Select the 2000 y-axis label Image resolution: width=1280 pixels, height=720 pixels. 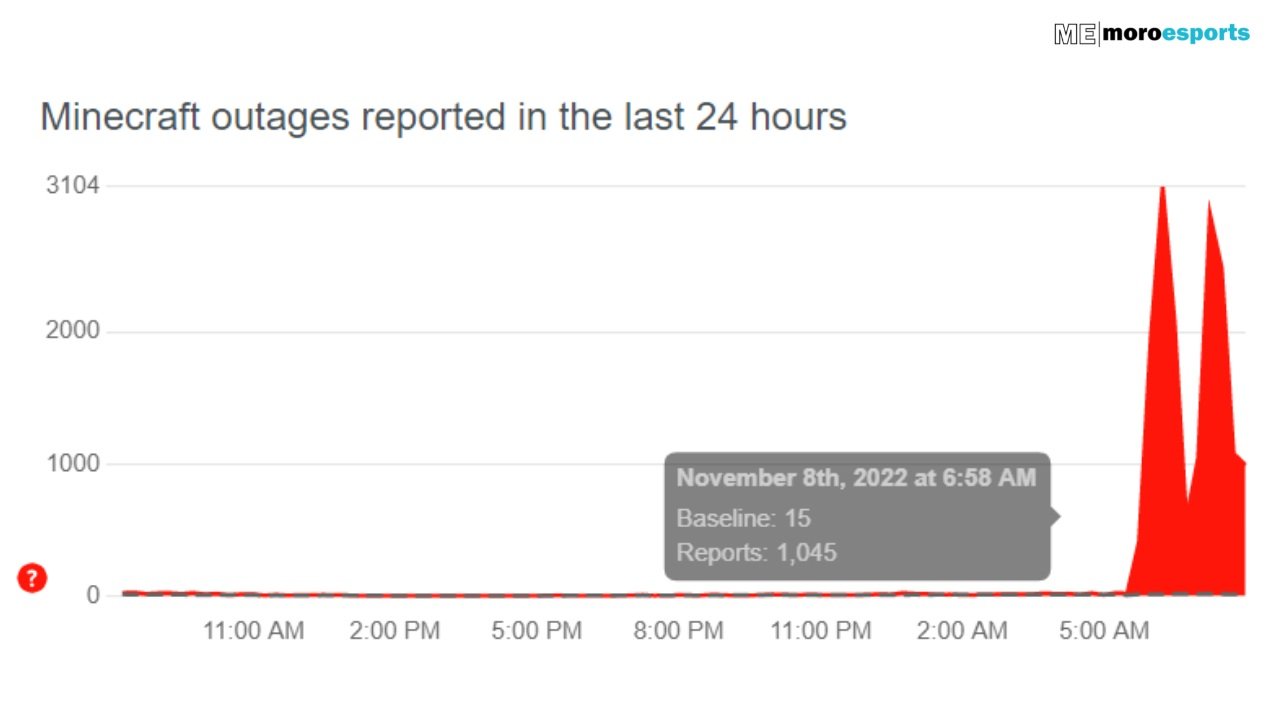pyautogui.click(x=73, y=331)
